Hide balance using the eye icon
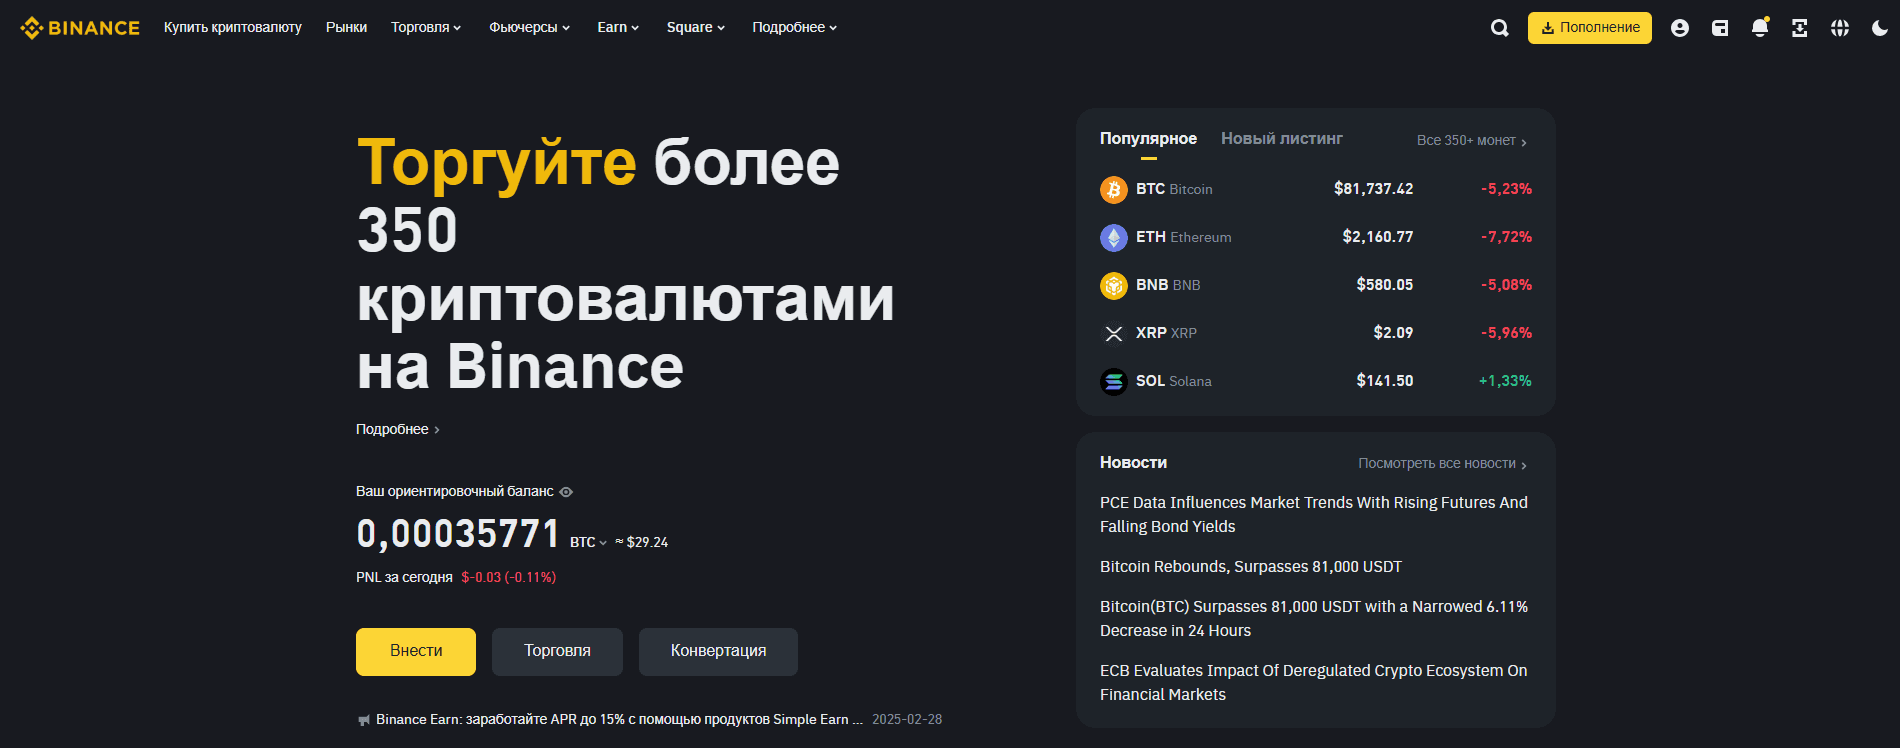Screen dimensions: 1900x748 point(566,492)
